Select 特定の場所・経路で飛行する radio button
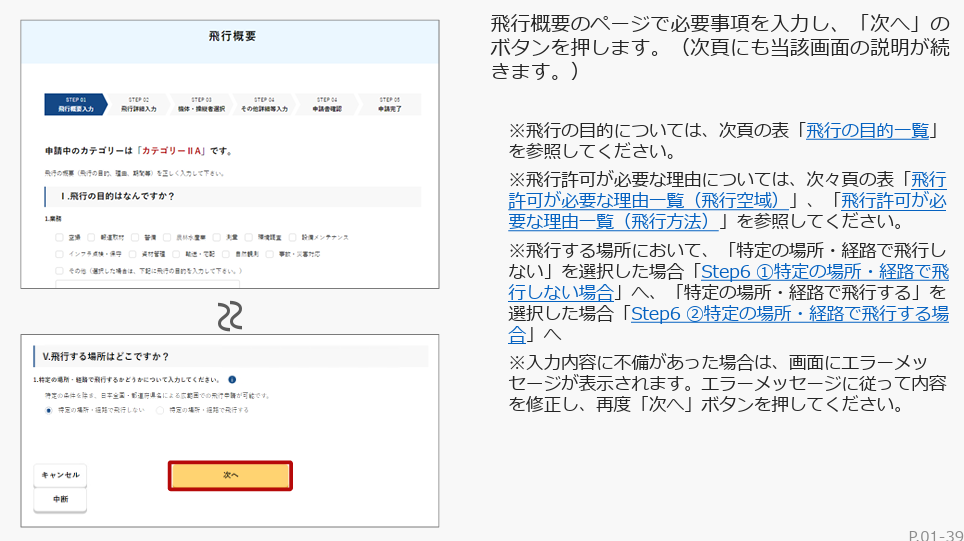This screenshot has width=964, height=541. [160, 410]
